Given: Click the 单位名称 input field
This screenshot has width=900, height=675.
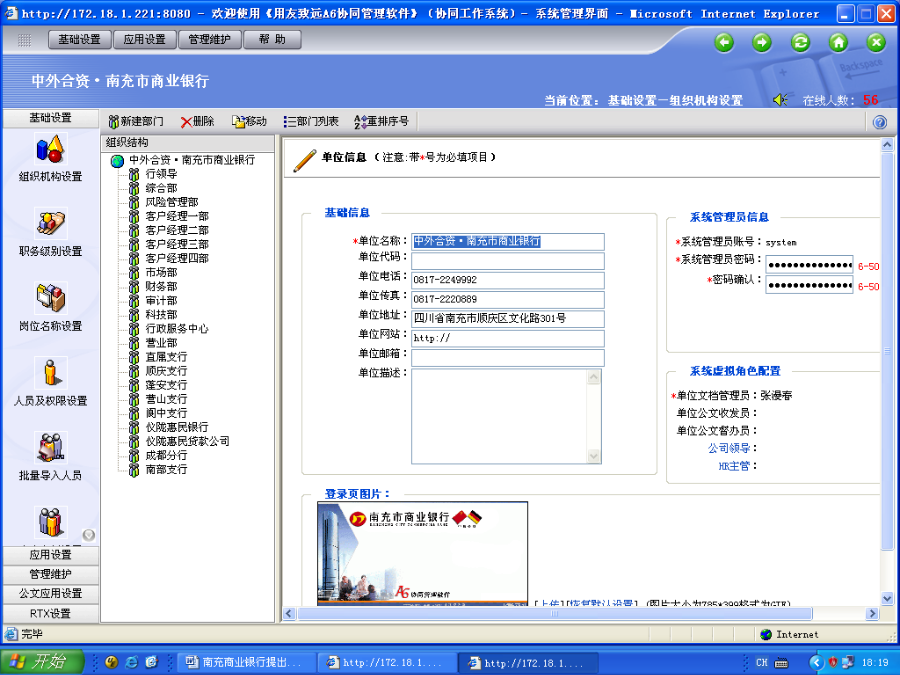Looking at the screenshot, I should (x=507, y=242).
